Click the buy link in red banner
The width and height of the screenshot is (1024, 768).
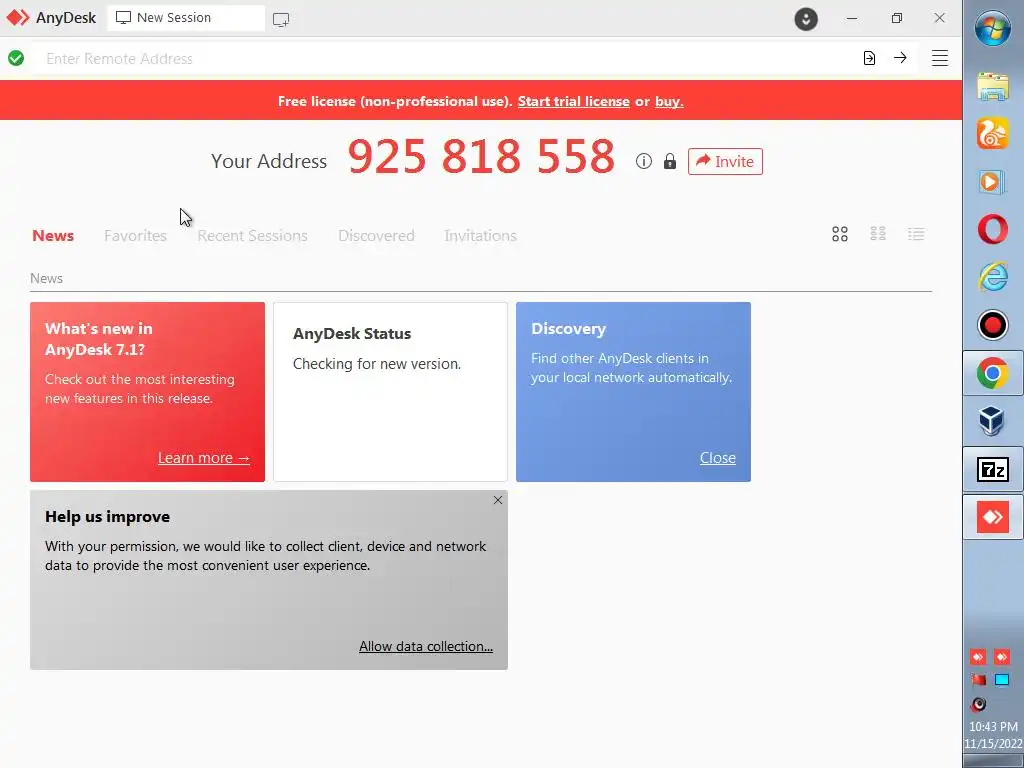(x=669, y=101)
